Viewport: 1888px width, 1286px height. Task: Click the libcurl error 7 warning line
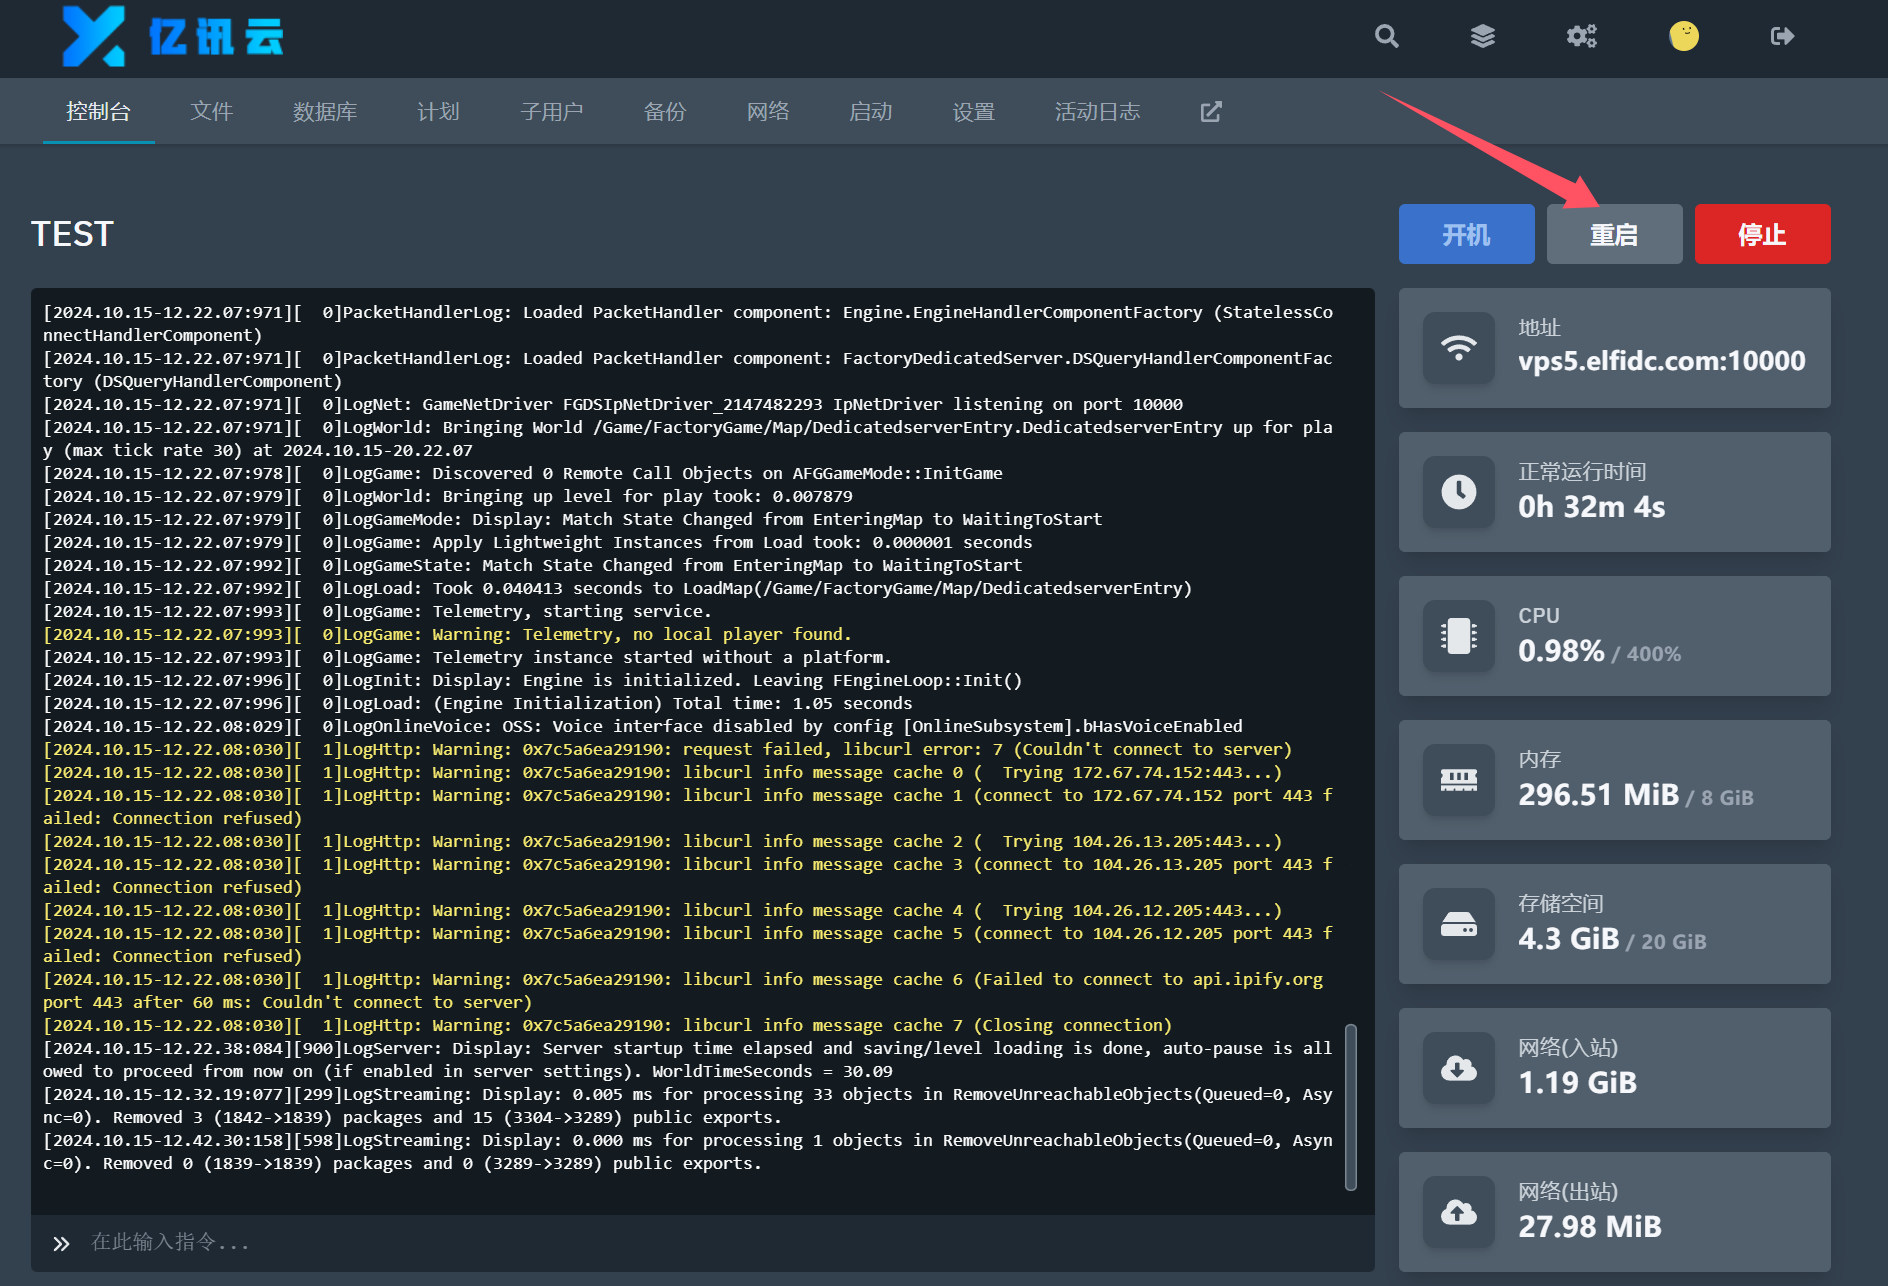tap(668, 749)
